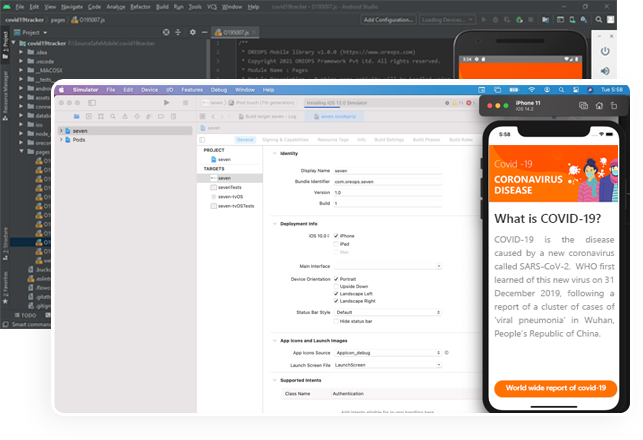Screen dimensions: 643x440
Task: Open the Xcode Find navigator magnifier icon
Action: 113,116
